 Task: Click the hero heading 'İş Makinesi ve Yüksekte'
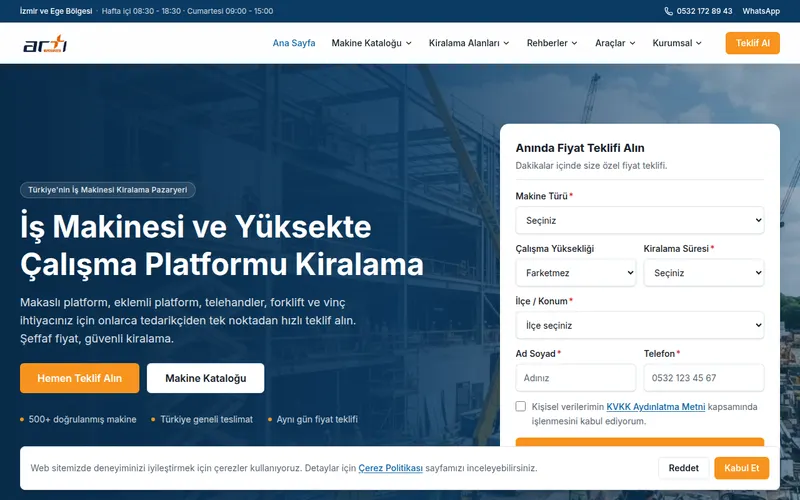click(x=196, y=226)
